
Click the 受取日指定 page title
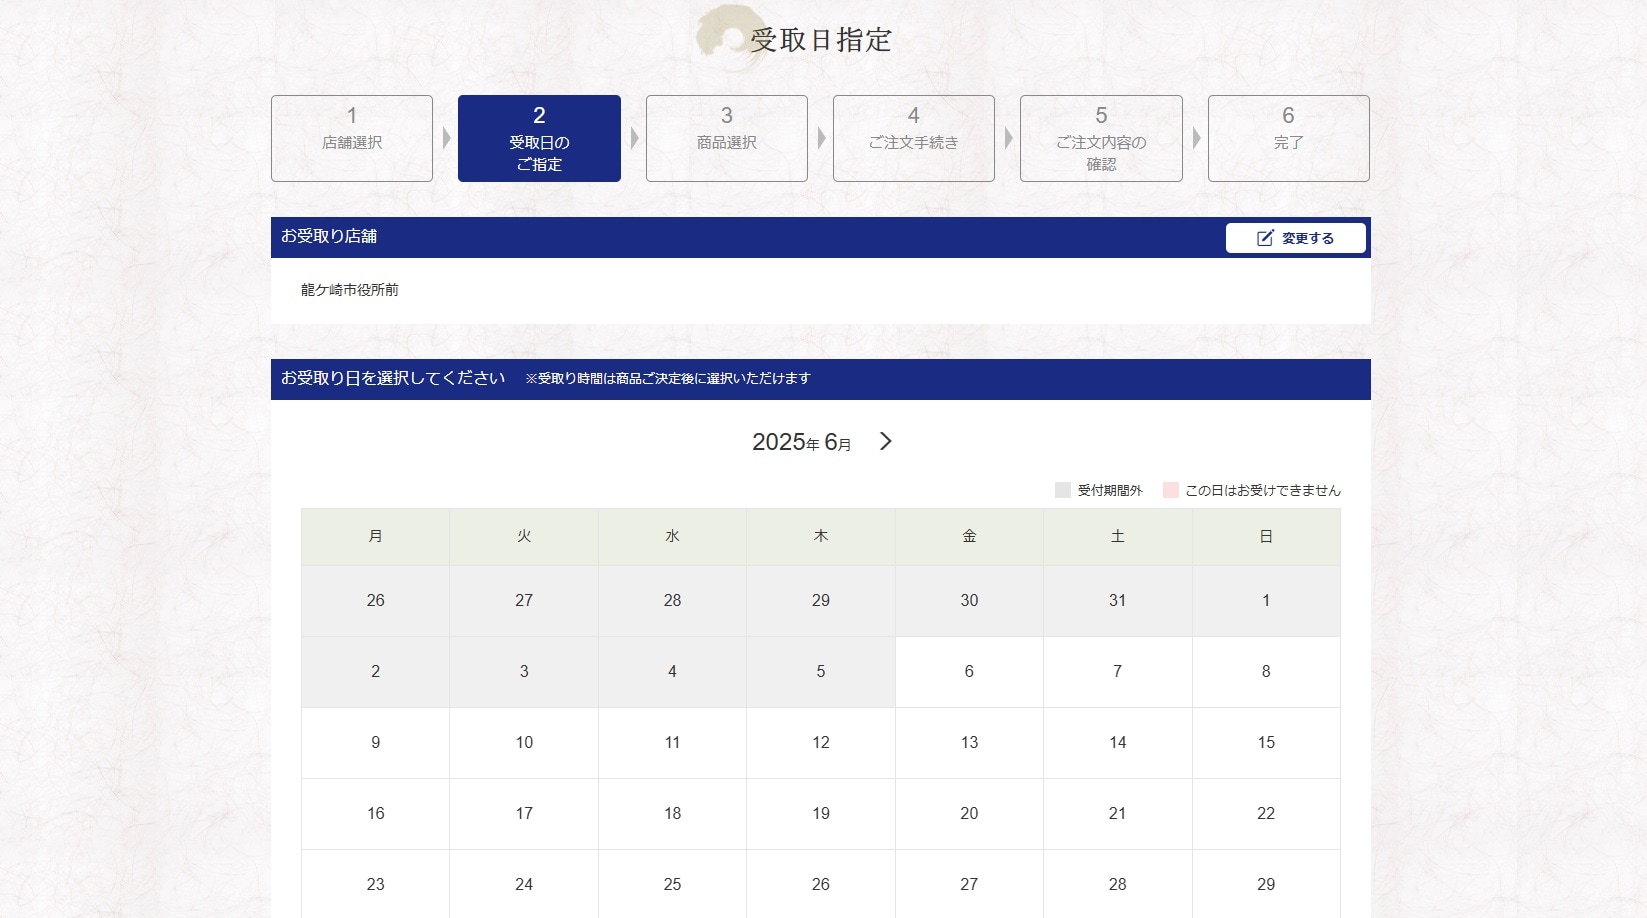(821, 40)
